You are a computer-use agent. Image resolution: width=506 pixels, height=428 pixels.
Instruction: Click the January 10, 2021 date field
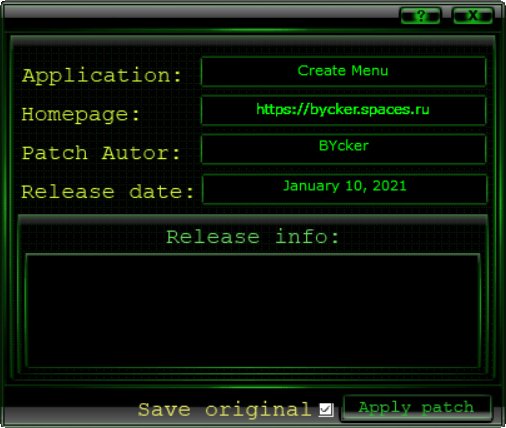coord(344,189)
